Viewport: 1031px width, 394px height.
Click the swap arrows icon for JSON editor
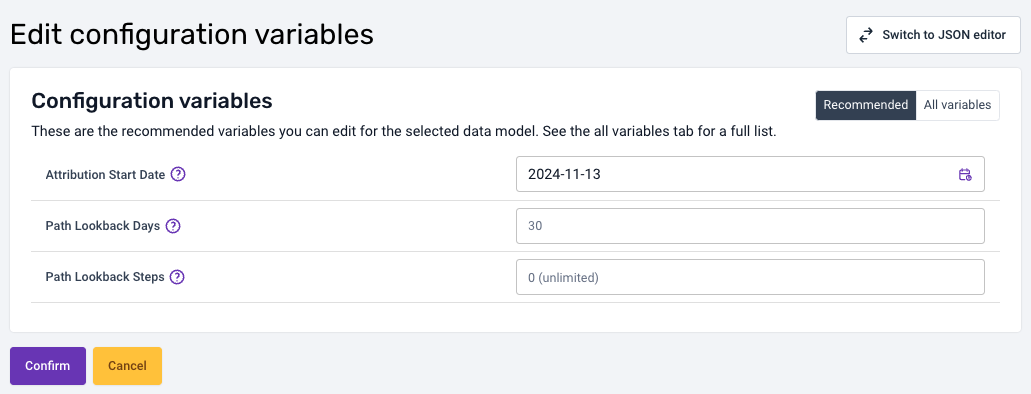point(866,35)
